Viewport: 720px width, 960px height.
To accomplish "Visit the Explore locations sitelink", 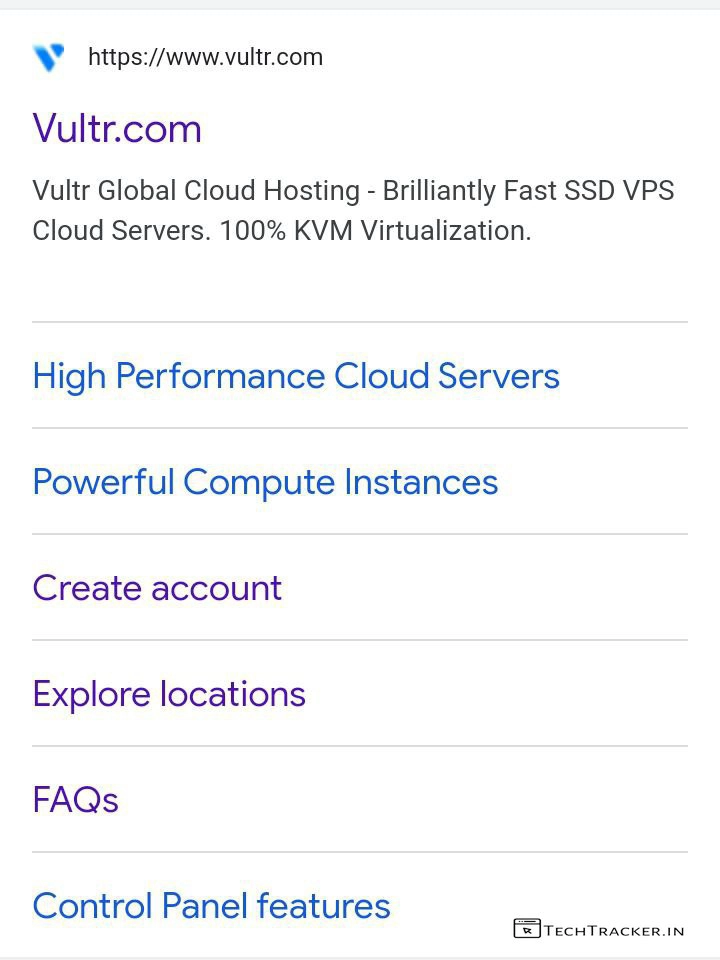I will coord(169,694).
